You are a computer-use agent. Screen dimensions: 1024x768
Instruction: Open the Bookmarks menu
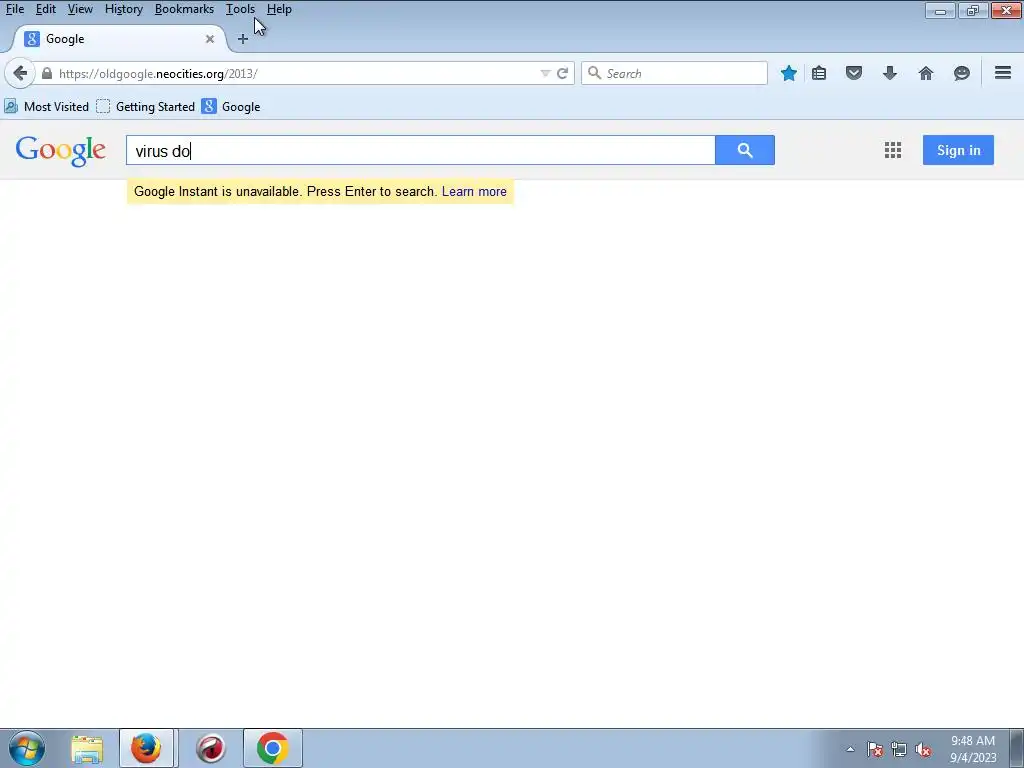(184, 9)
